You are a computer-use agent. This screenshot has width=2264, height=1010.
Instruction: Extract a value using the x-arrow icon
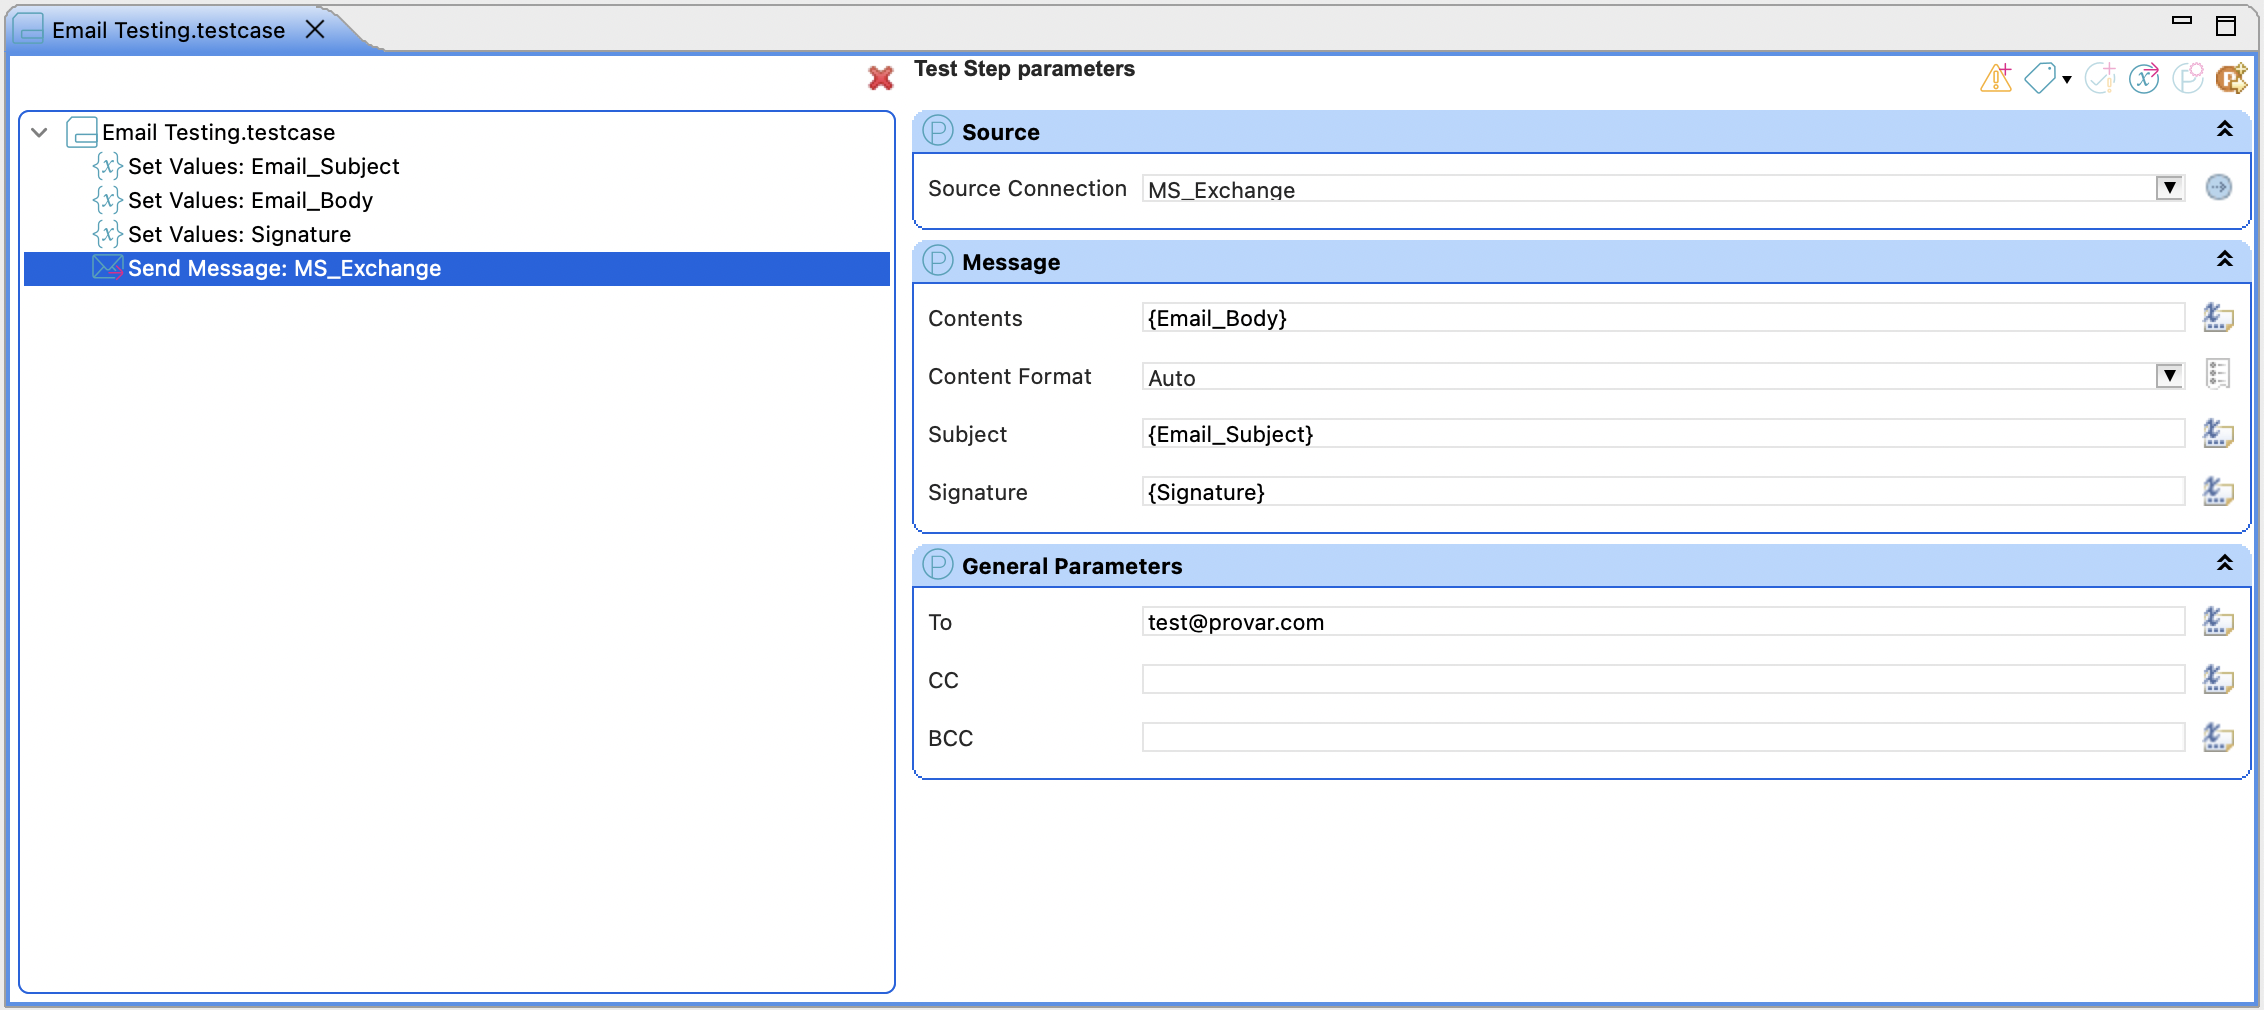2144,78
